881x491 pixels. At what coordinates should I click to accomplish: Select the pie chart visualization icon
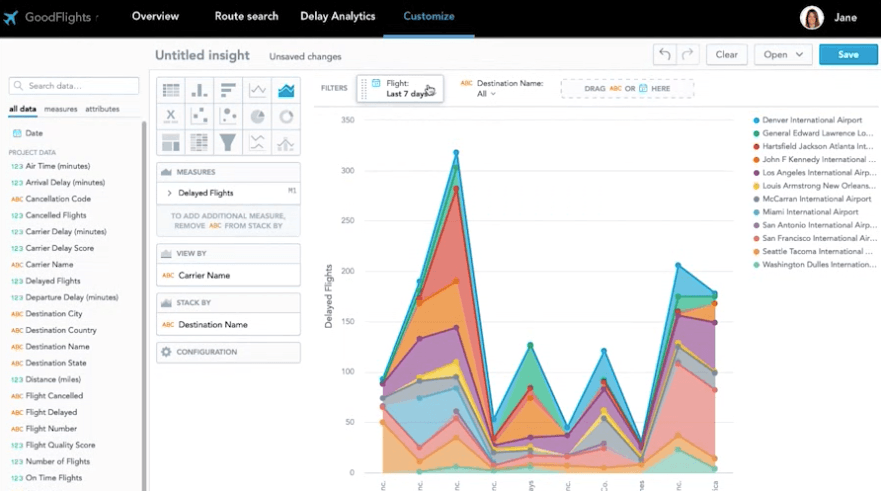[257, 116]
